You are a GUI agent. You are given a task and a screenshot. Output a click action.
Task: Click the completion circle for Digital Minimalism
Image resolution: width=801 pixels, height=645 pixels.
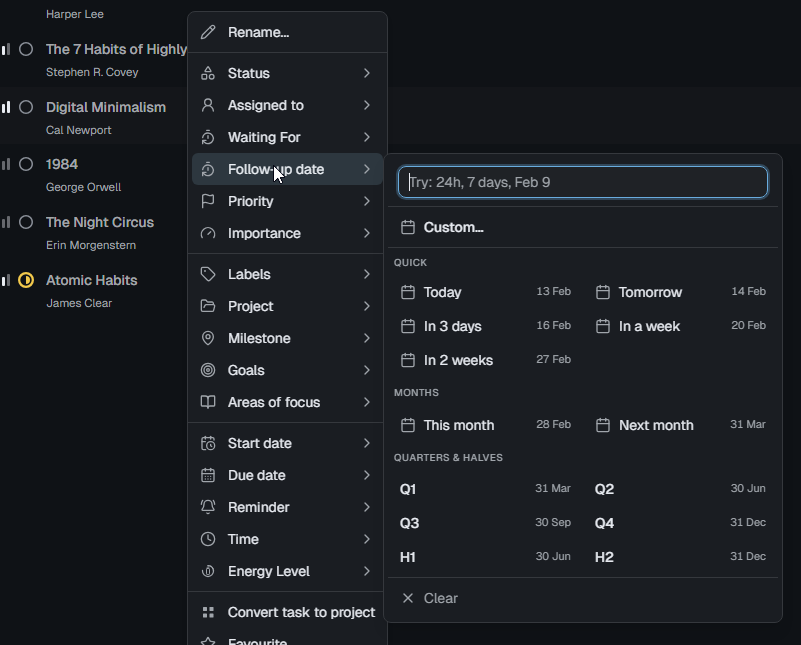coord(25,107)
